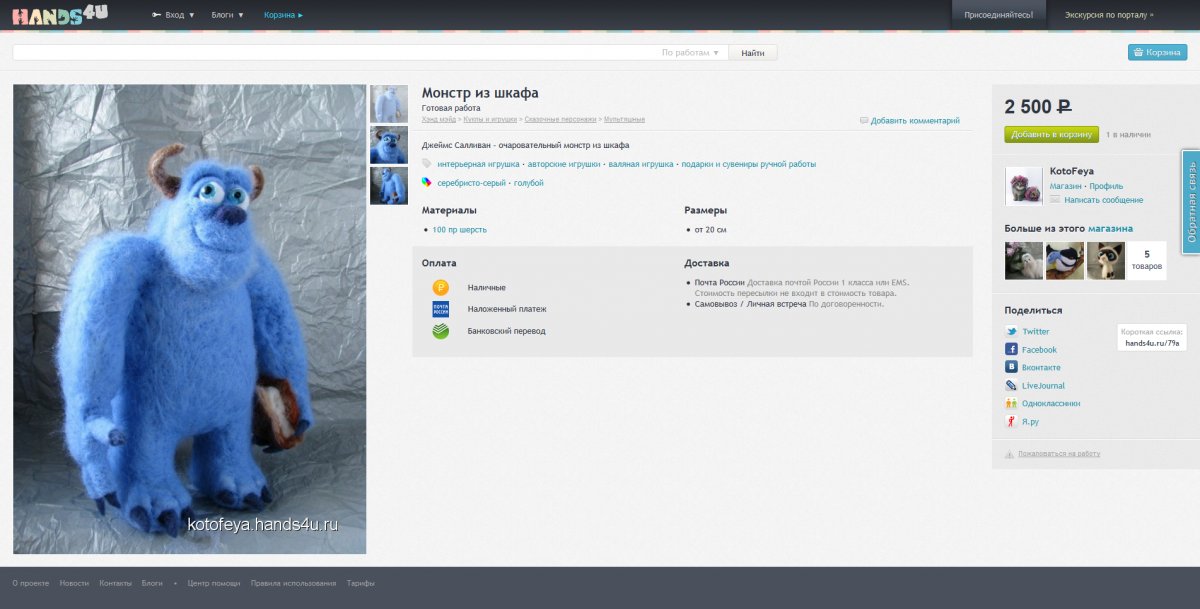
Task: Open Правила использования footer link
Action: (x=293, y=583)
